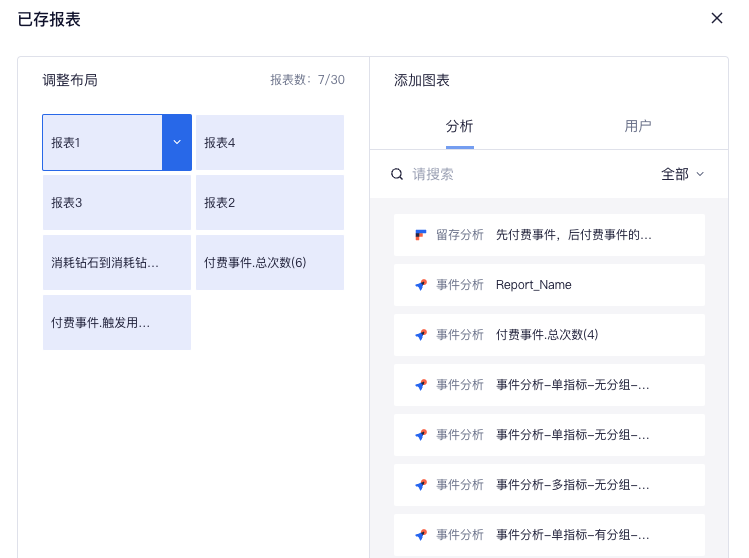Select the 消耗钻石到消耗钻 tile
The width and height of the screenshot is (749, 558).
tap(117, 263)
